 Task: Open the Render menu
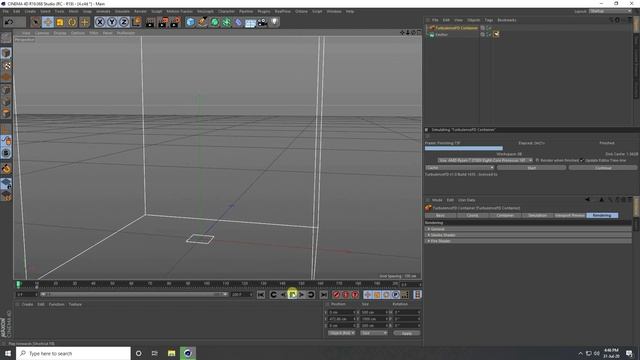[x=140, y=11]
